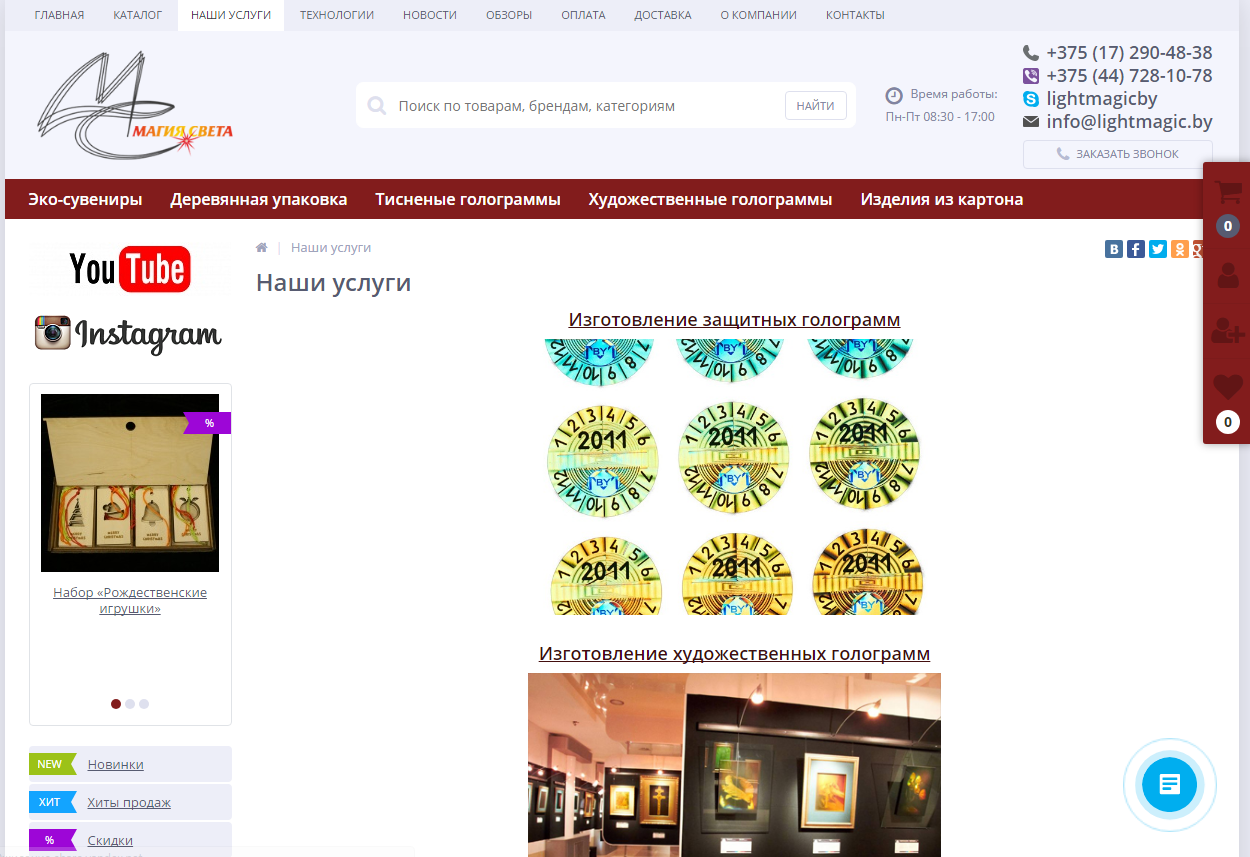
Task: Click the info@lightmagic.by email address
Action: coord(1130,122)
